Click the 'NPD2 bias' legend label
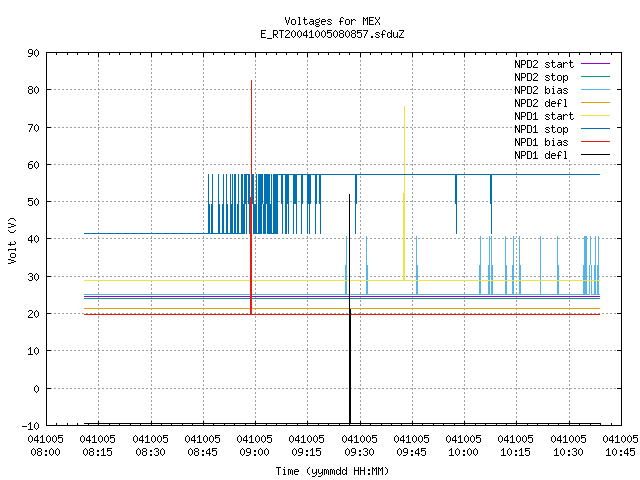The image size is (640, 480). point(541,90)
